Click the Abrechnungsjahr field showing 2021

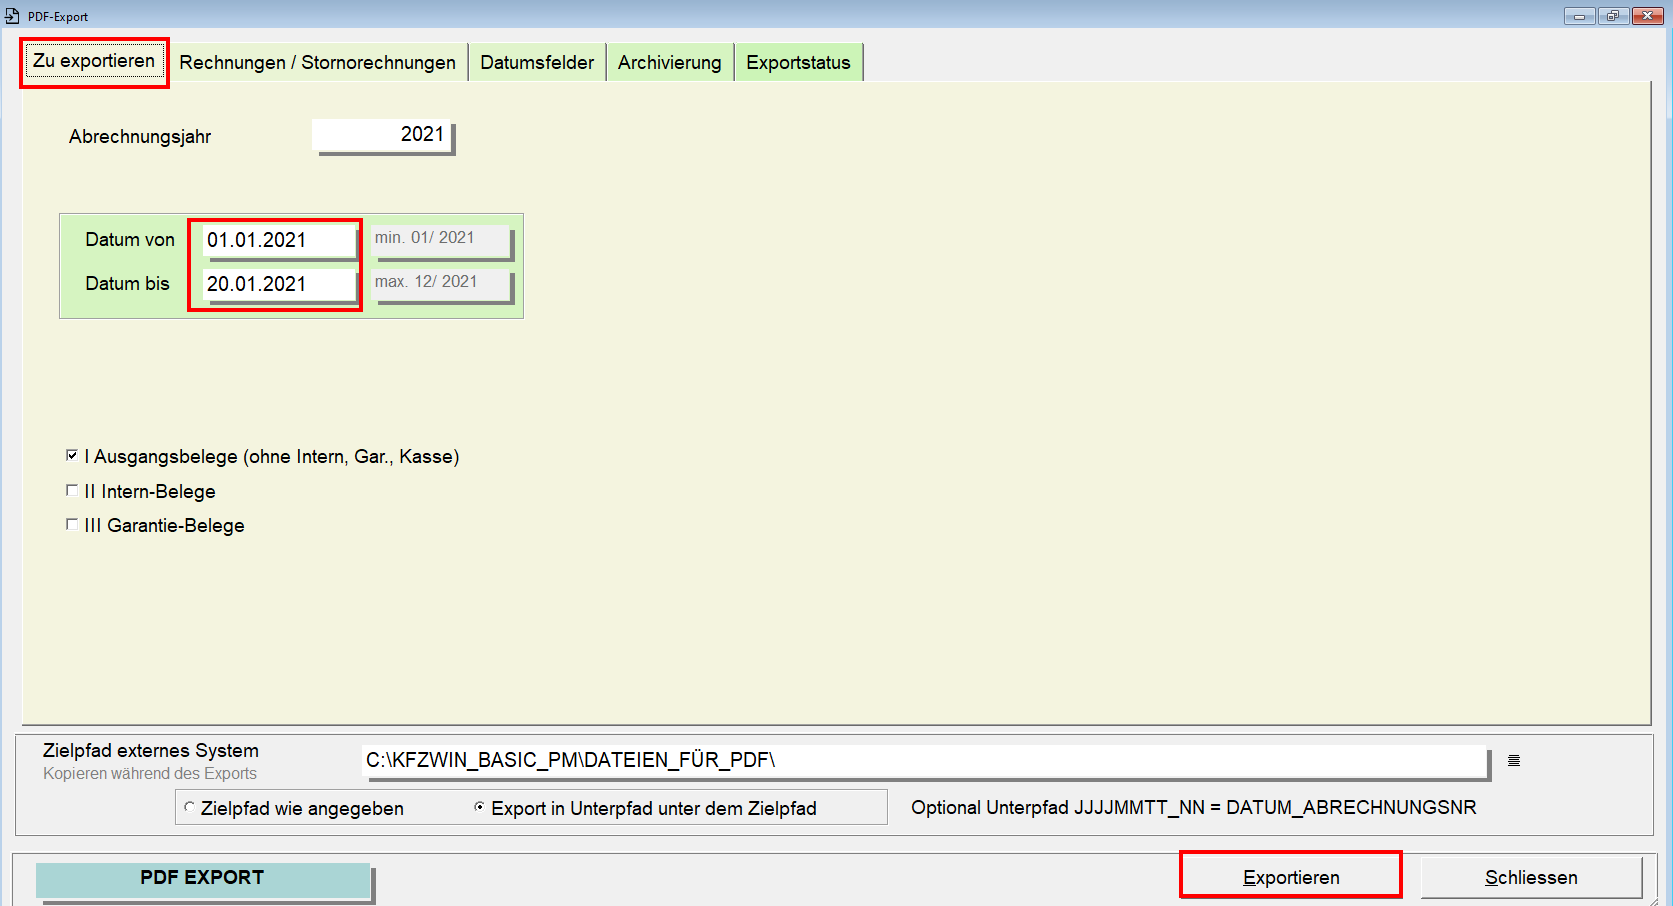pos(382,135)
